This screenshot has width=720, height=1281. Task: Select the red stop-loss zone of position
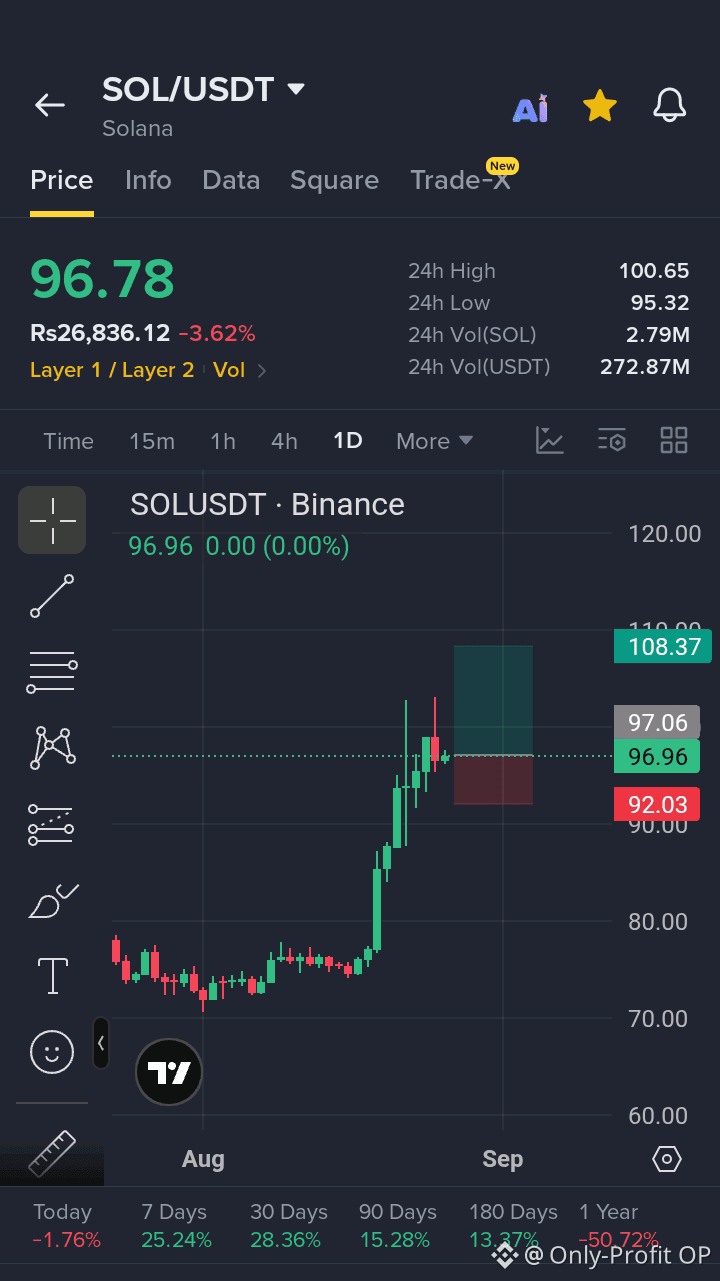pos(493,780)
